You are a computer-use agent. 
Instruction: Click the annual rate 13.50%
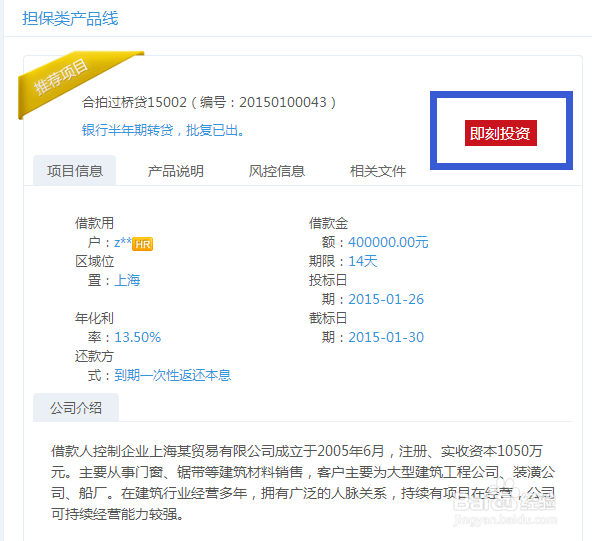click(138, 337)
